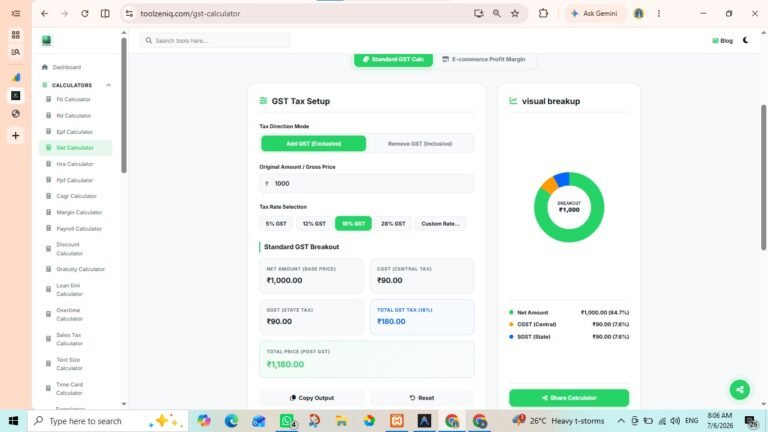Select Gst Calculator in sidebar
The height and width of the screenshot is (432, 768).
tap(75, 148)
